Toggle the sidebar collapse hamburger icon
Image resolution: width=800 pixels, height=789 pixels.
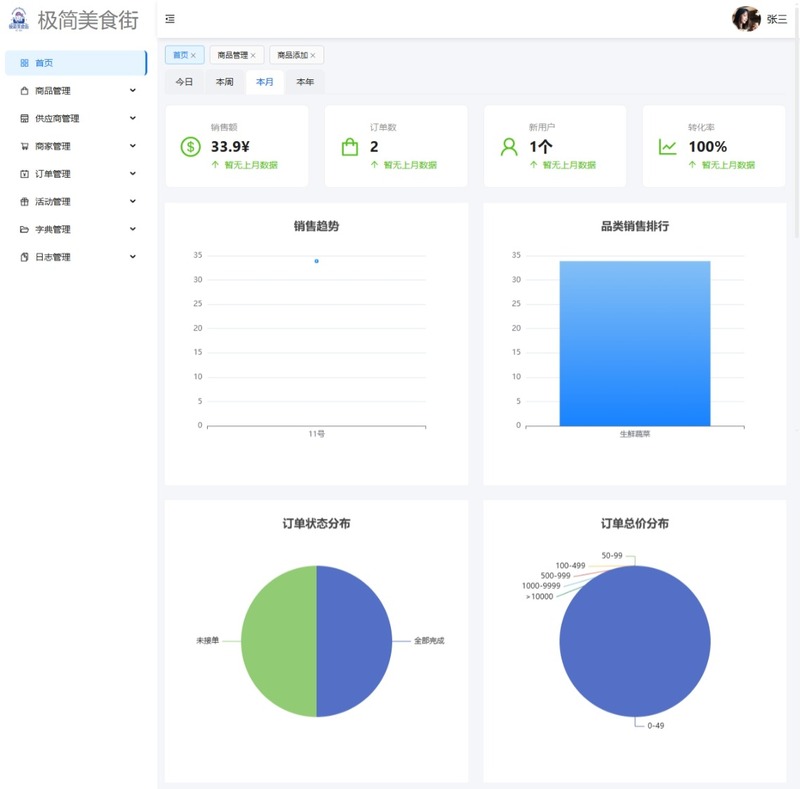[x=170, y=19]
